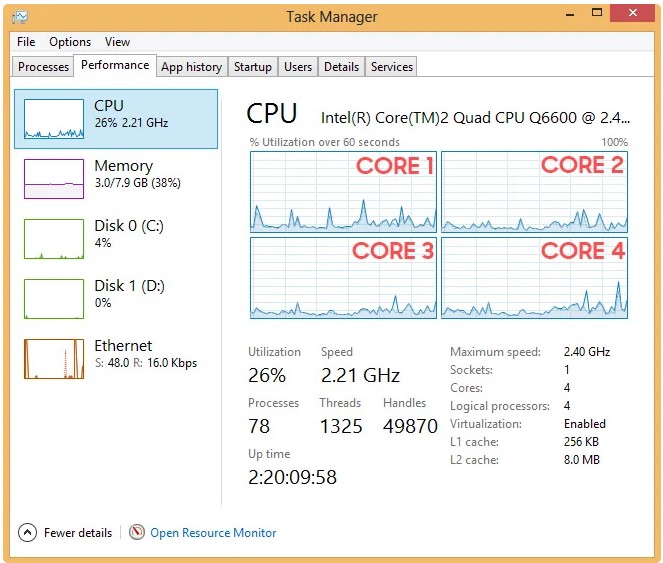Click the L2 cache 8.0 MB value
The width and height of the screenshot is (663, 563).
click(x=582, y=460)
